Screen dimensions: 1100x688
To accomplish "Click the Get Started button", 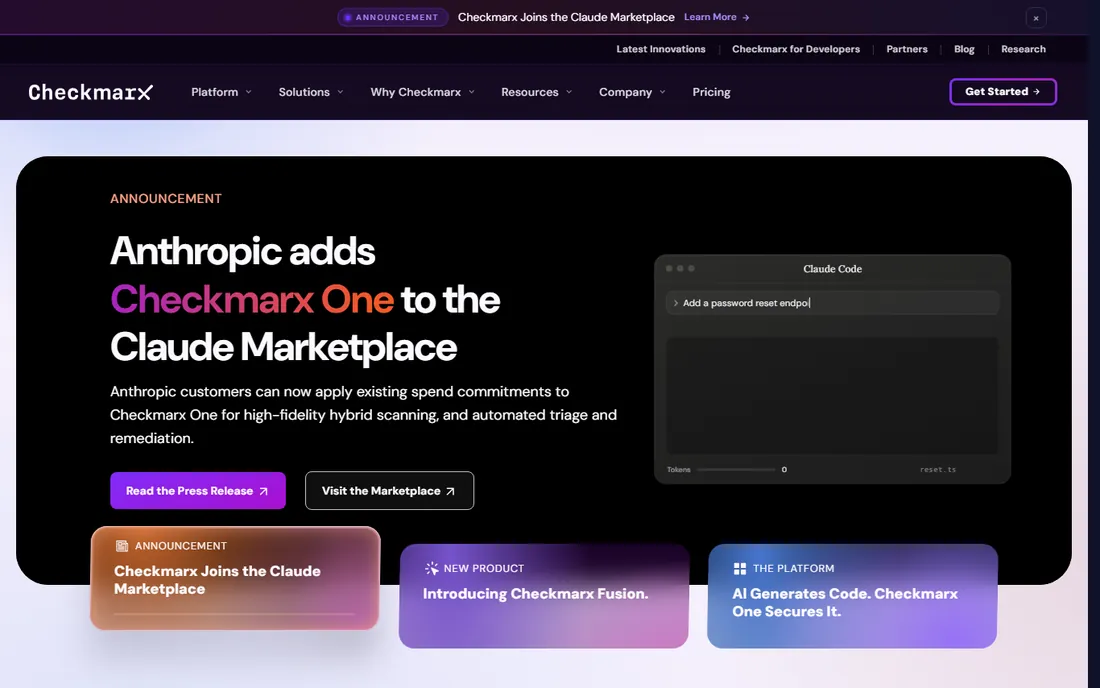I will [1002, 91].
